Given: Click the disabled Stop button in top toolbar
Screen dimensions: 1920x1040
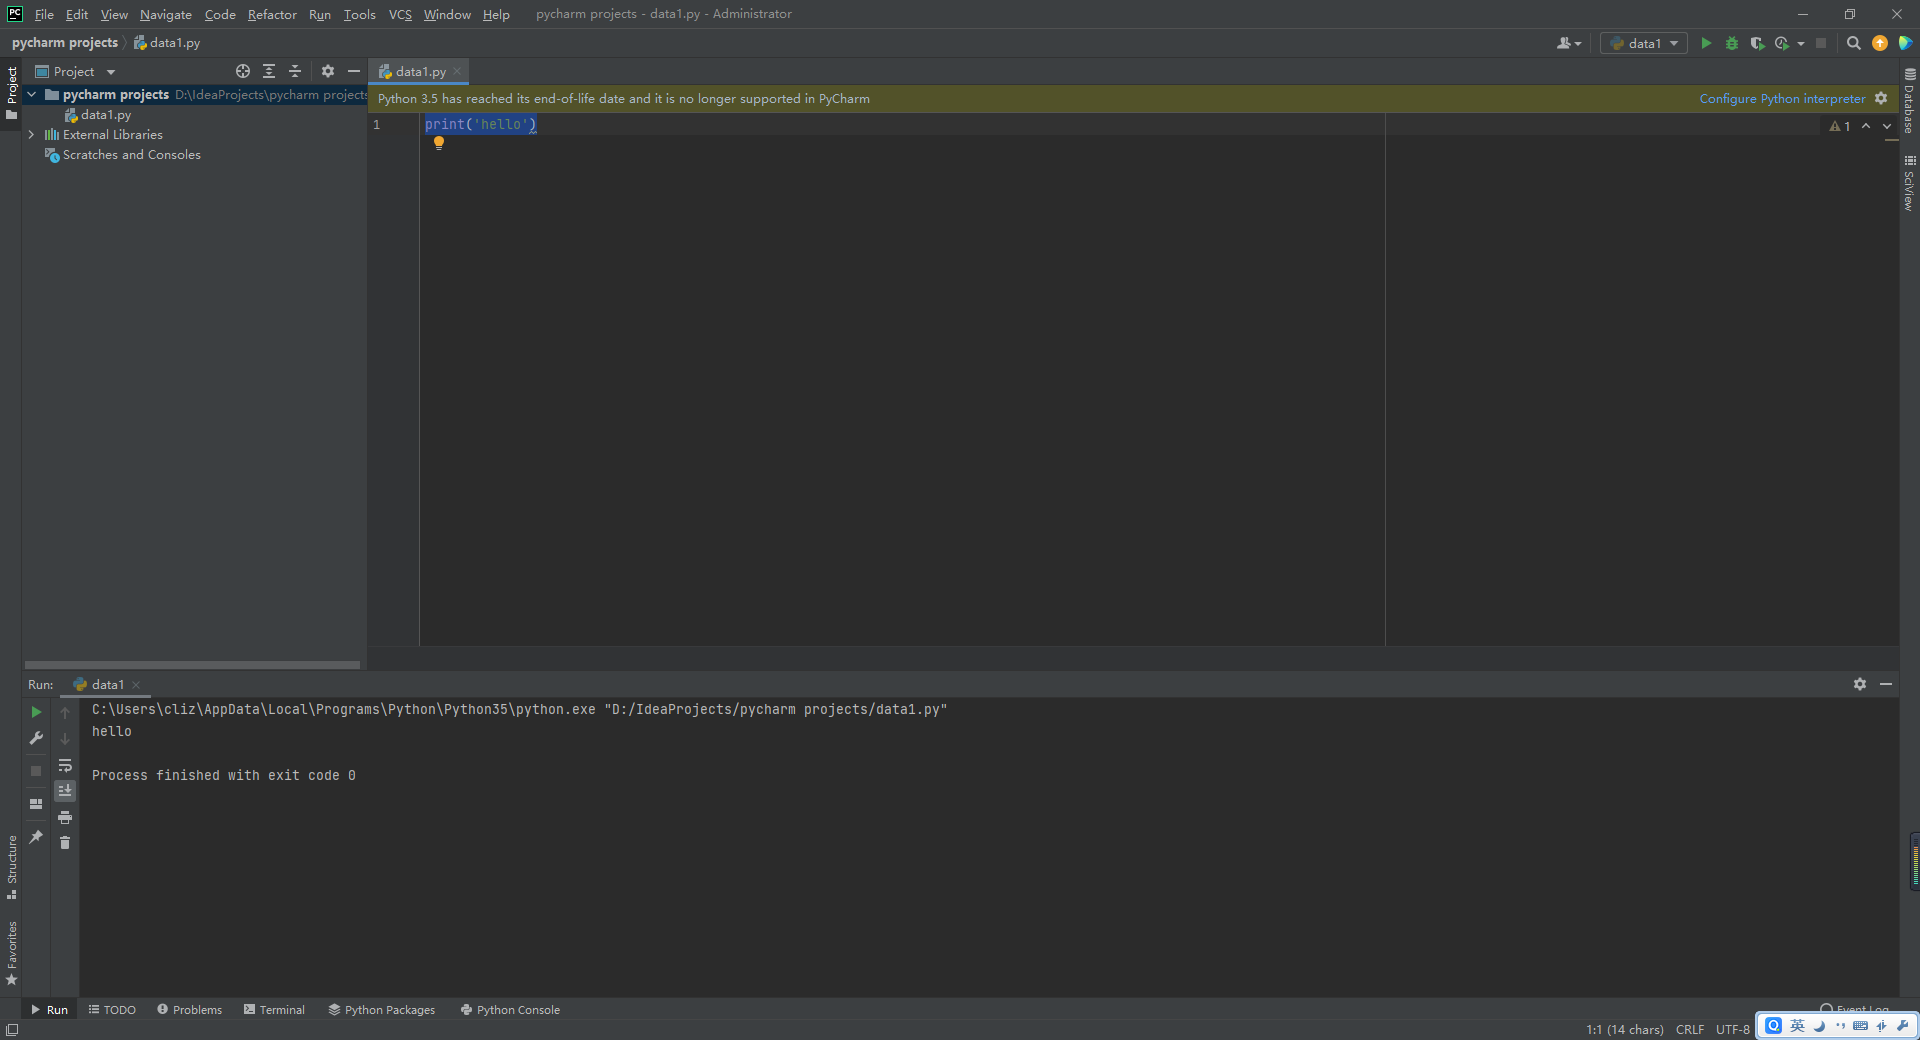Looking at the screenshot, I should click(1821, 43).
